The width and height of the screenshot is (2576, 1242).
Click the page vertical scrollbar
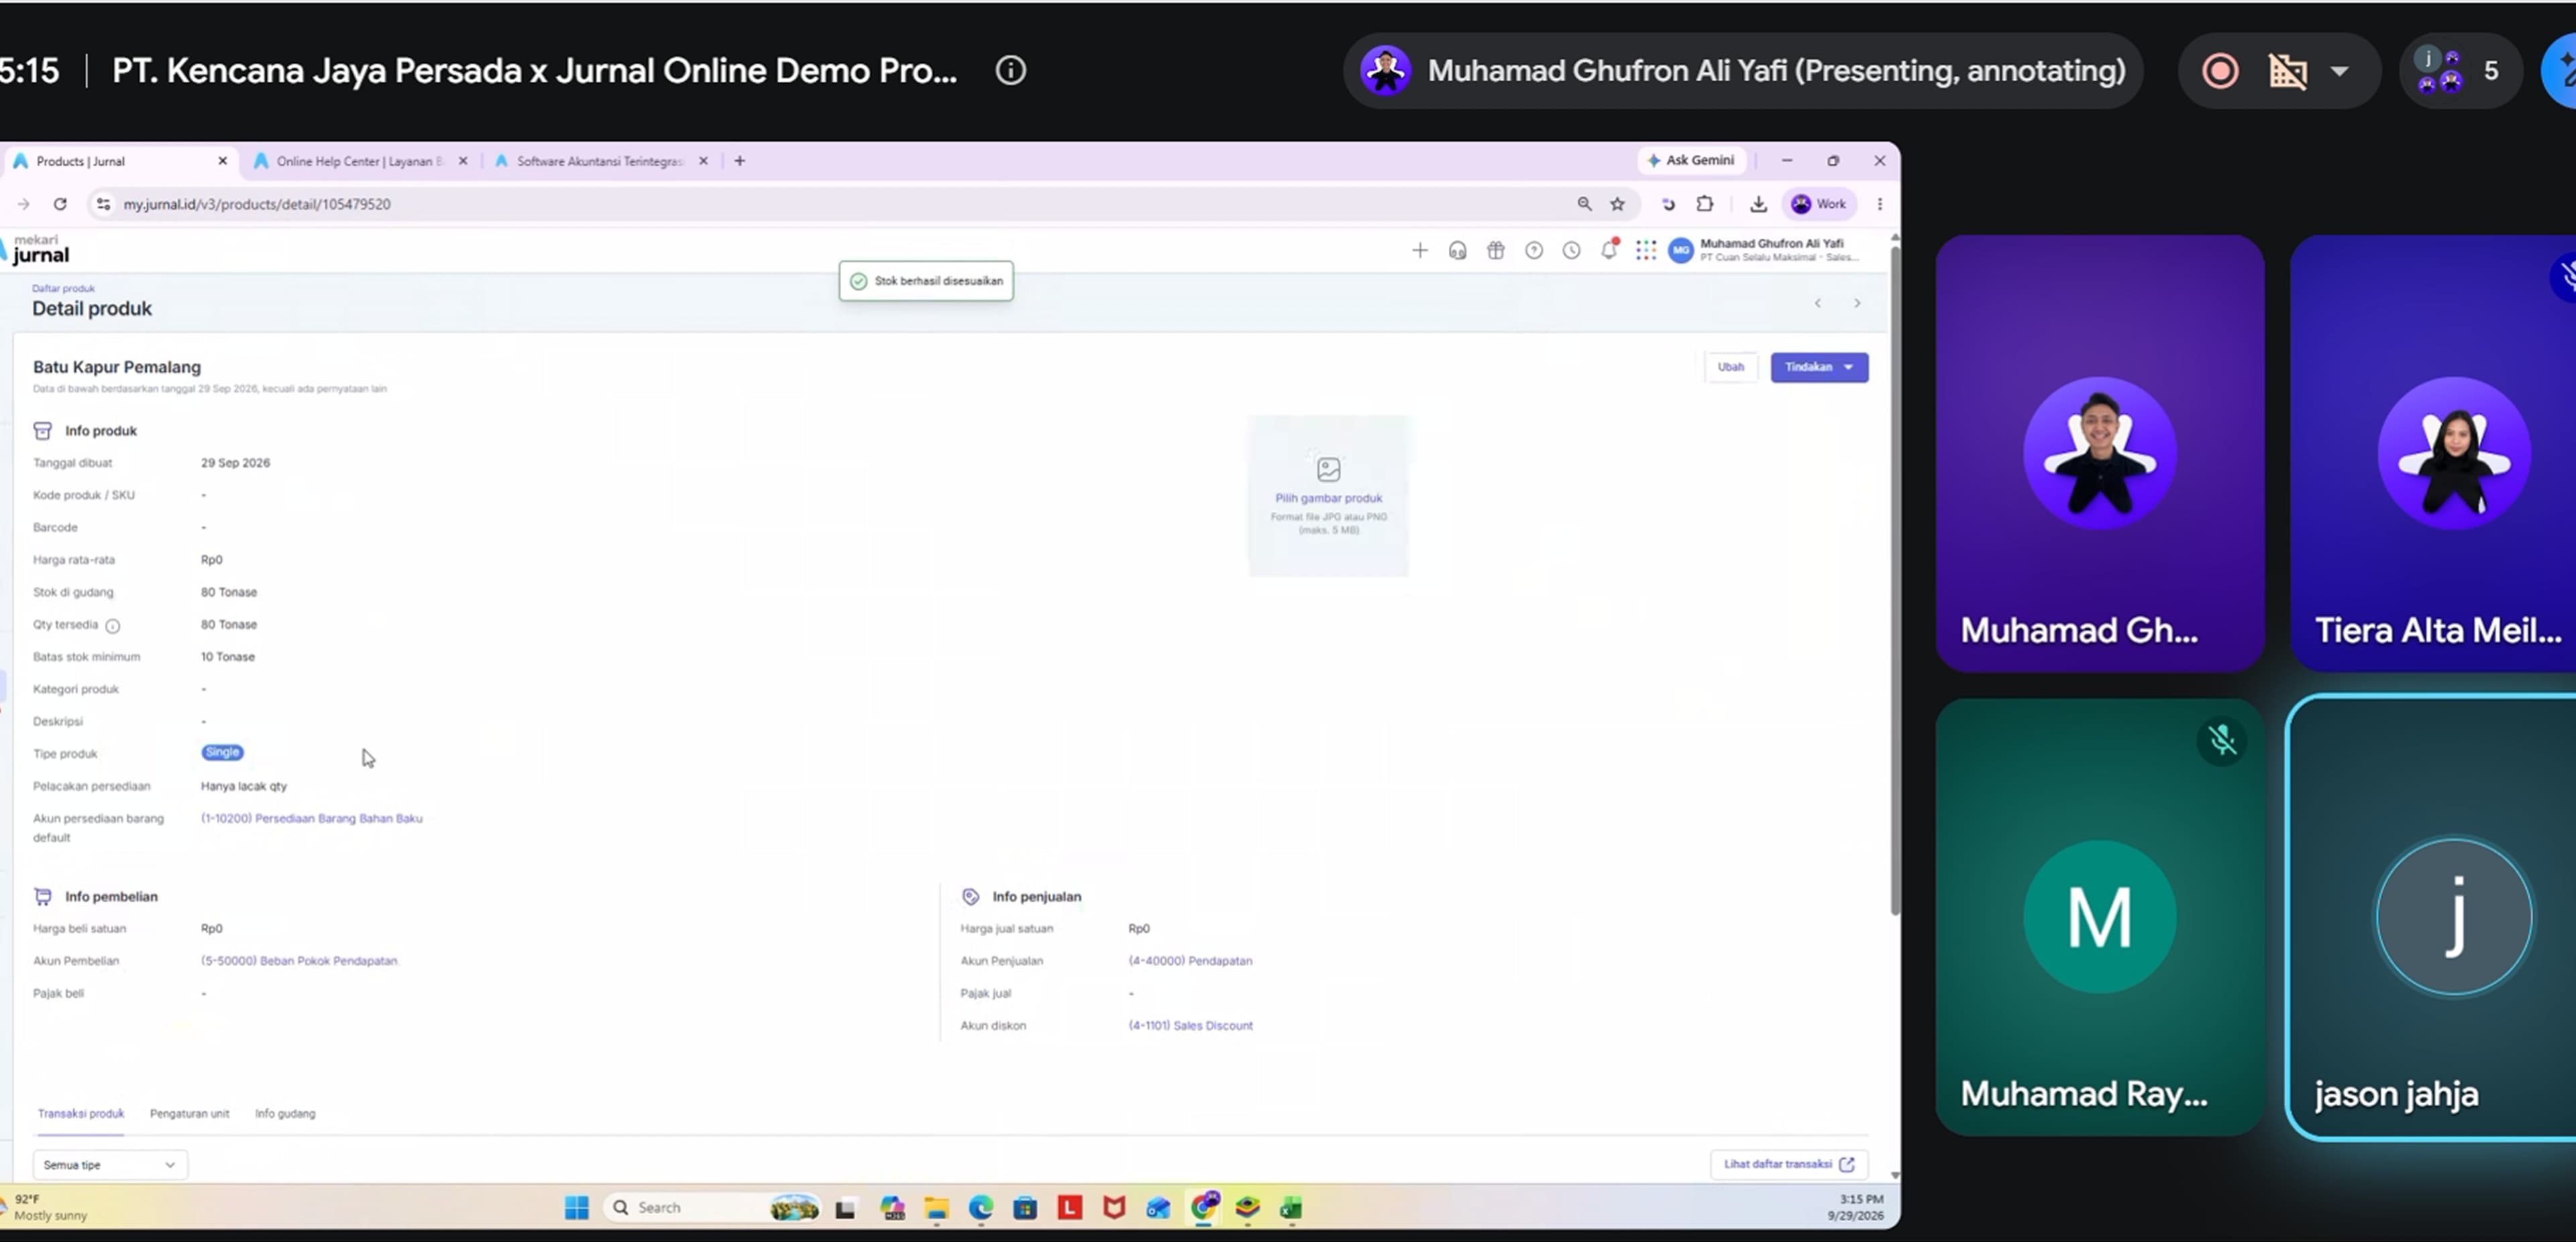[1895, 580]
